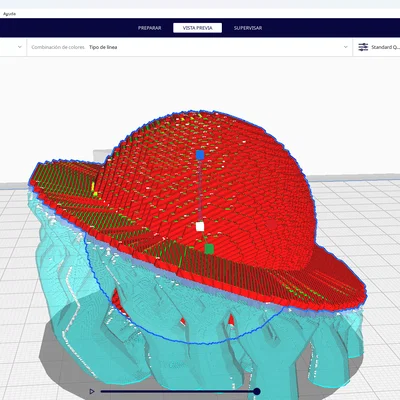Open the Combinación de colores dropdown
Viewport: 400px width, 400px height.
click(189, 47)
